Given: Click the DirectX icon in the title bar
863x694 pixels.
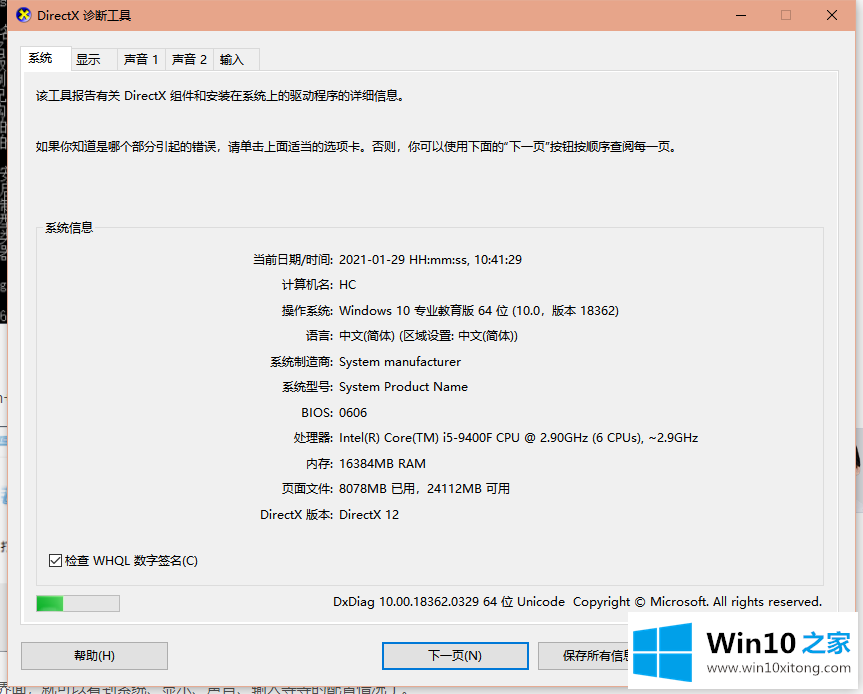Looking at the screenshot, I should pos(23,15).
